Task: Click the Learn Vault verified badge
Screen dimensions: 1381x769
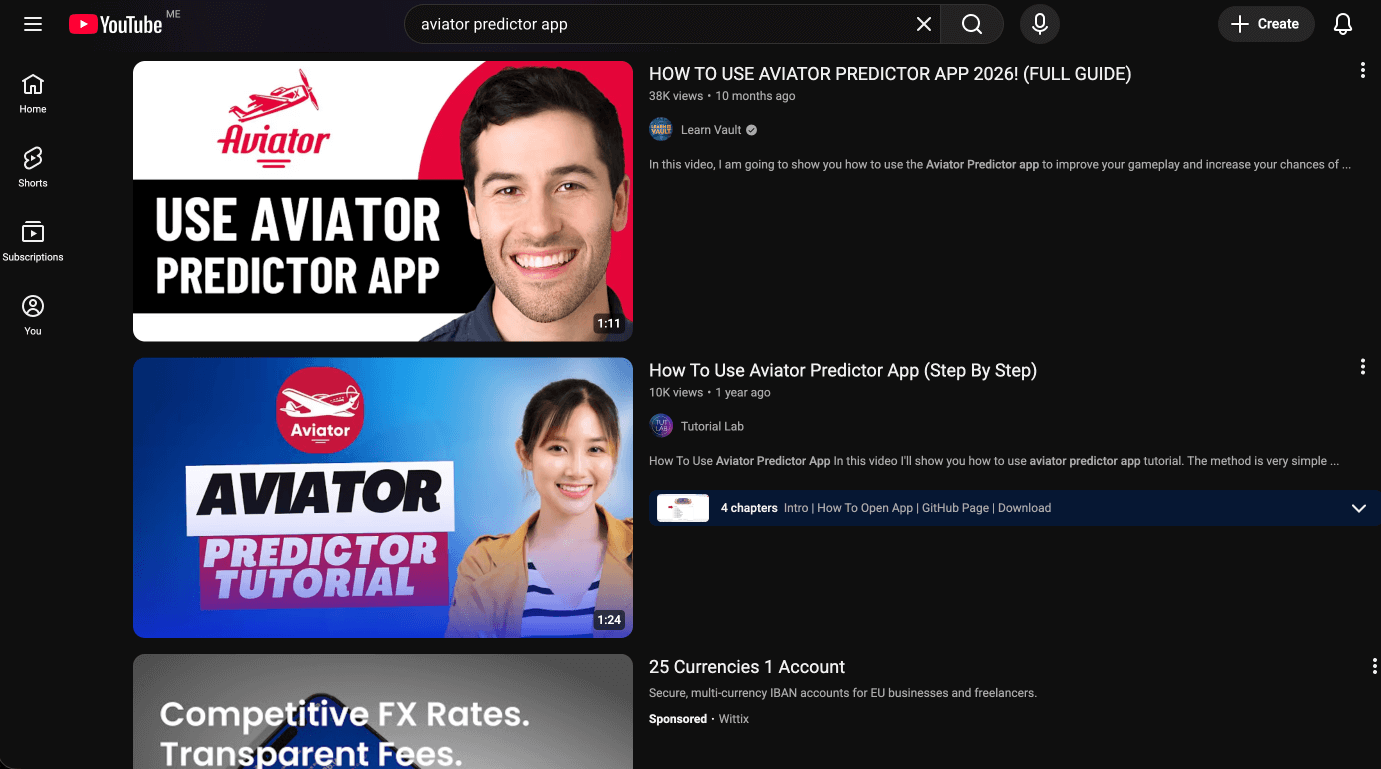Action: pyautogui.click(x=750, y=129)
